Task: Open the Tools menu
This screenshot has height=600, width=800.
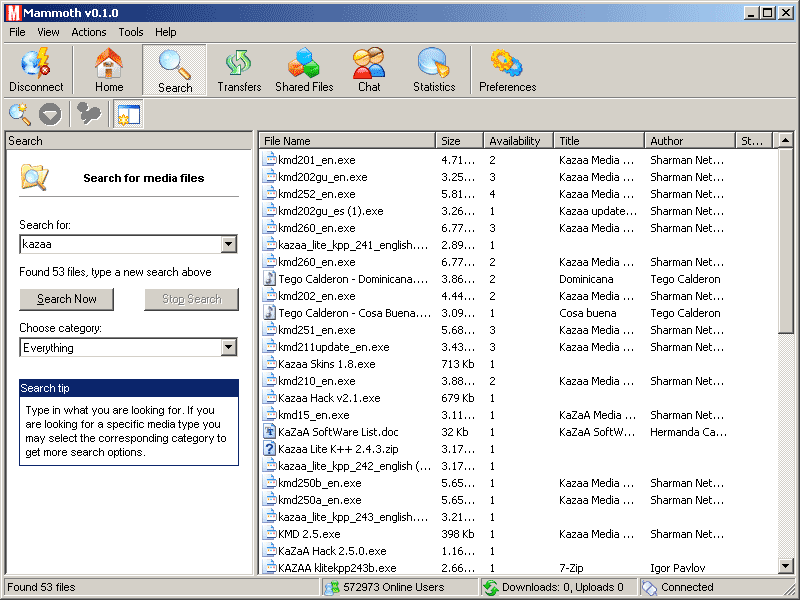Action: (131, 32)
